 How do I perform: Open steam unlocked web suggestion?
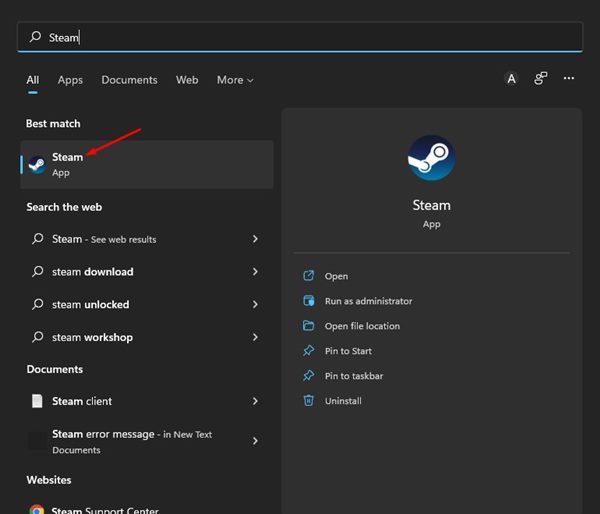(91, 305)
